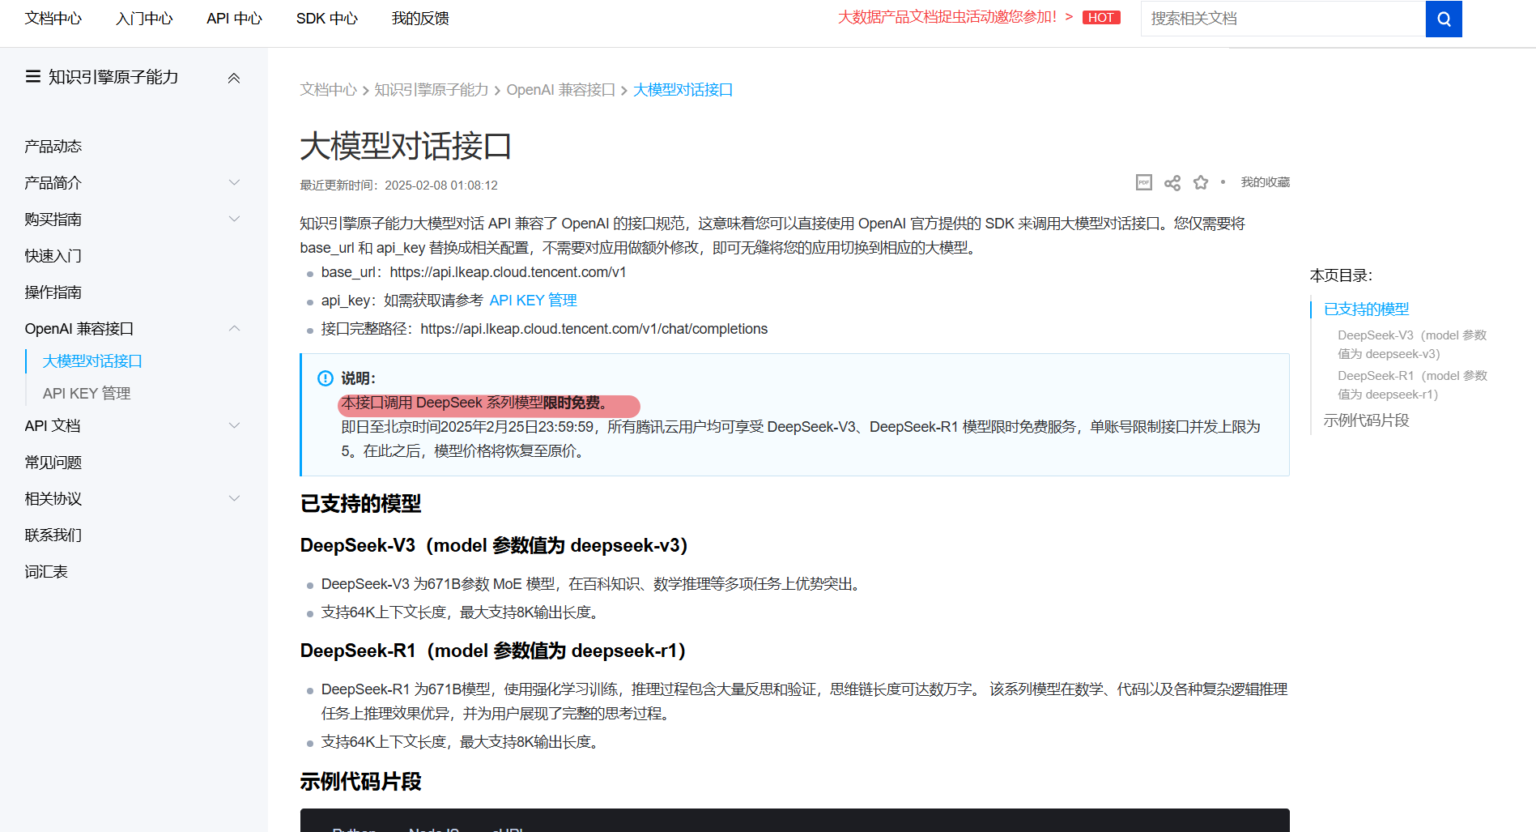This screenshot has width=1536, height=832.
Task: Open 快速入门 in the sidebar
Action: click(x=53, y=256)
